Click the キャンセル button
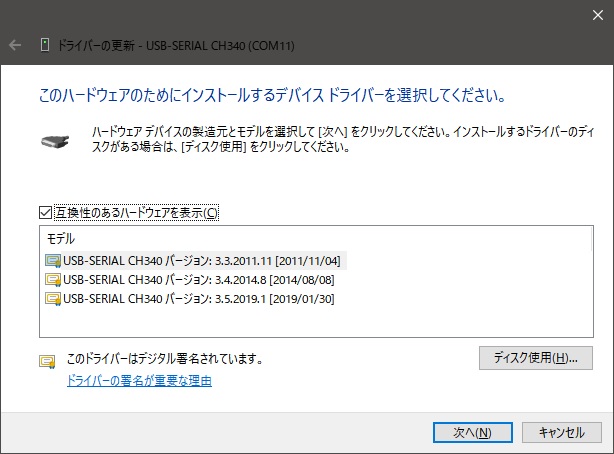The image size is (614, 454). point(561,432)
